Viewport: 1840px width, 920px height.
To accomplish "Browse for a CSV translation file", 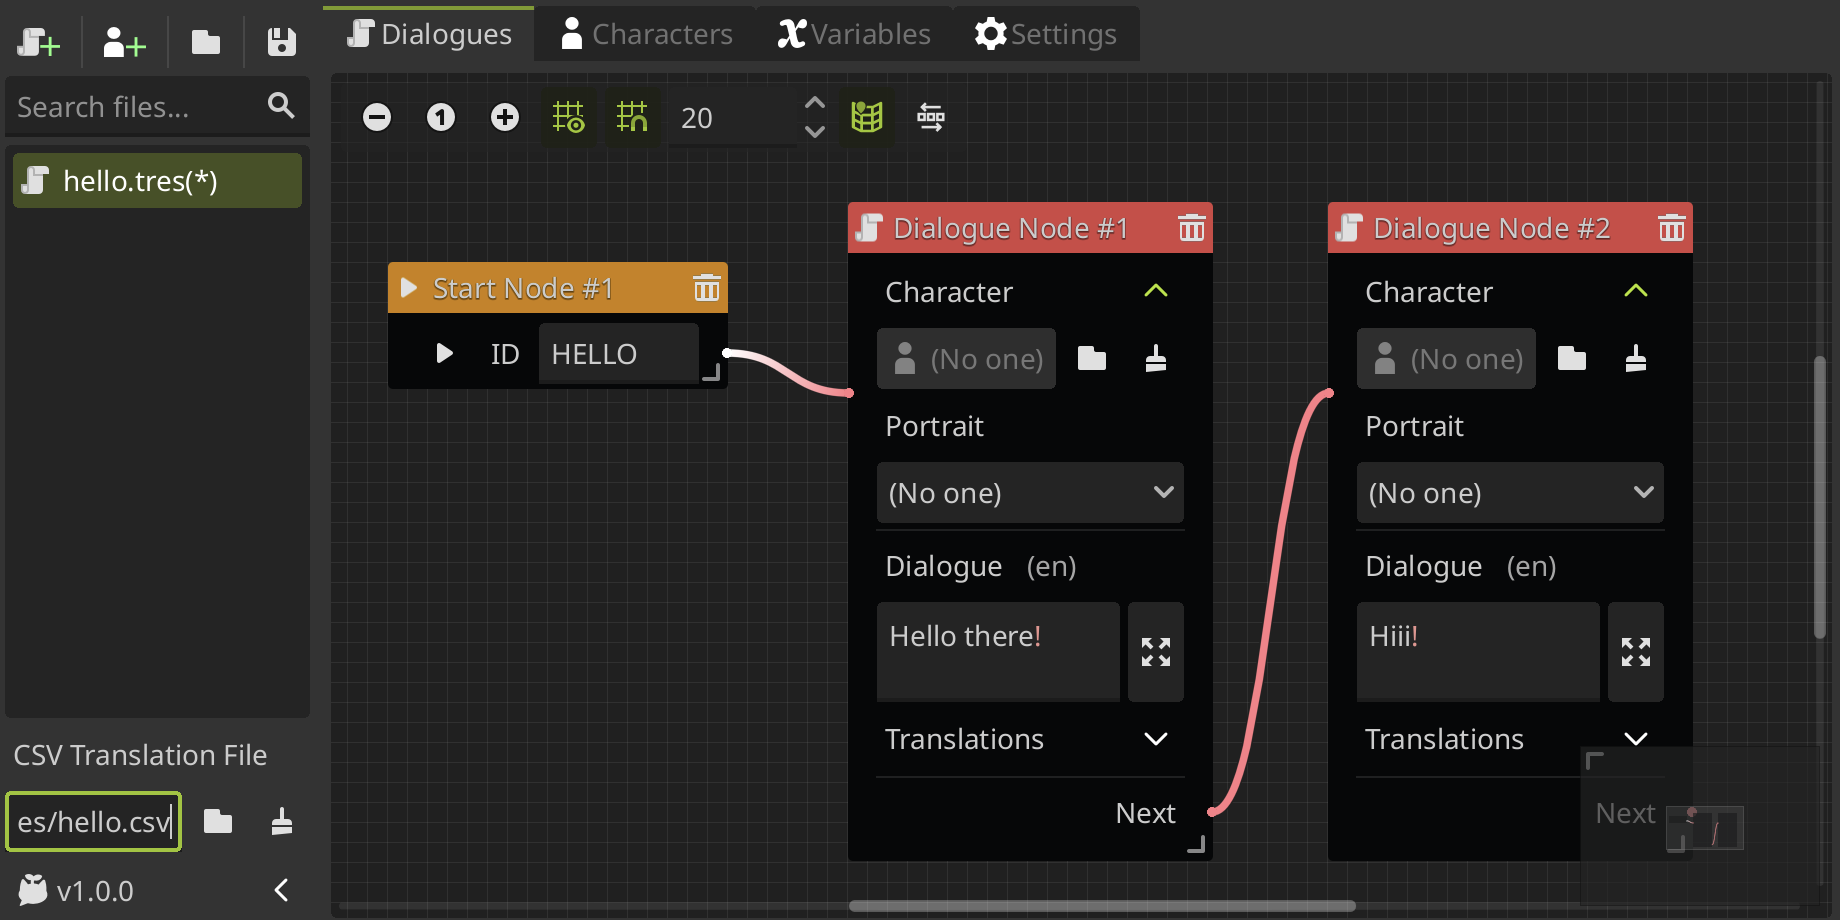I will [x=219, y=821].
